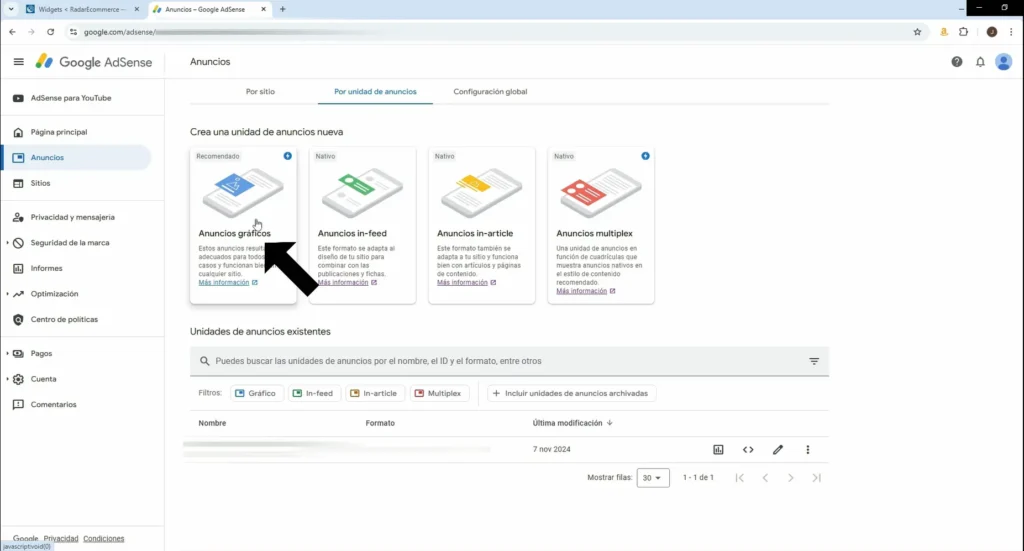Create an Anuncios in-feed ad unit
This screenshot has height=551, width=1024.
coord(362,225)
